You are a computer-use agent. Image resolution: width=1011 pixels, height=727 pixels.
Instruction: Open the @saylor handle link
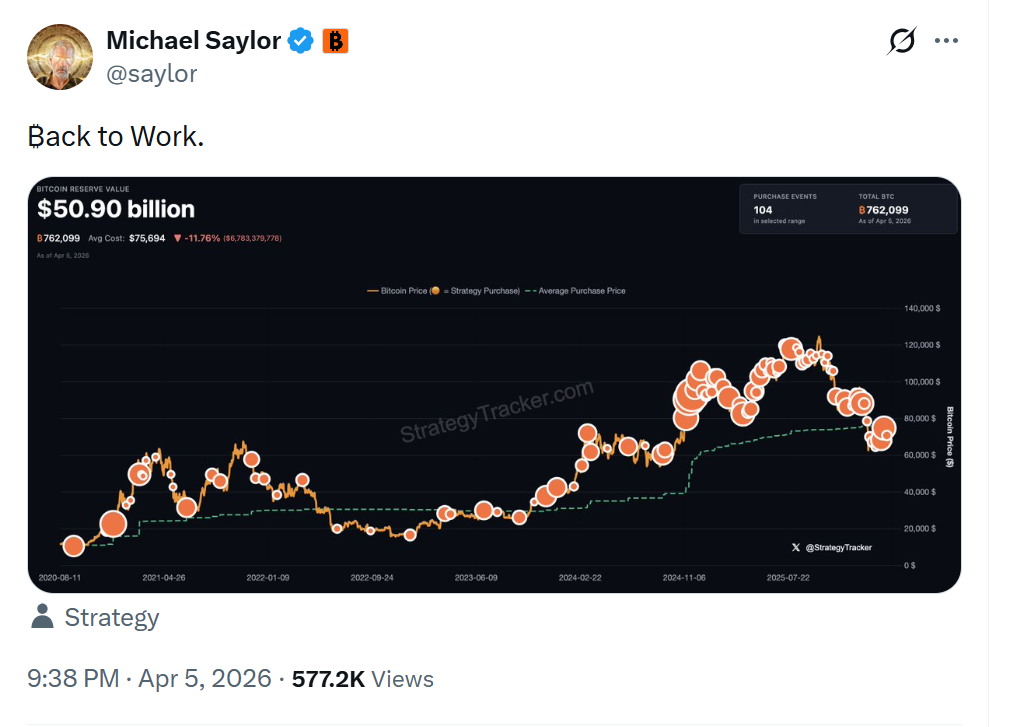click(151, 72)
